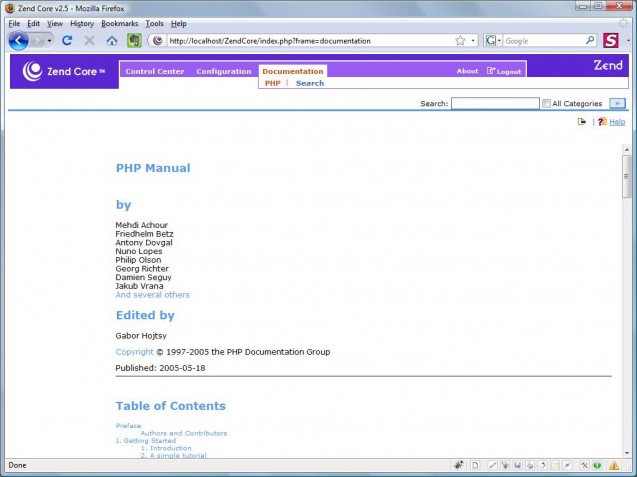Click the pencil edit status bar icon
The width and height of the screenshot is (637, 477).
[x=492, y=465]
